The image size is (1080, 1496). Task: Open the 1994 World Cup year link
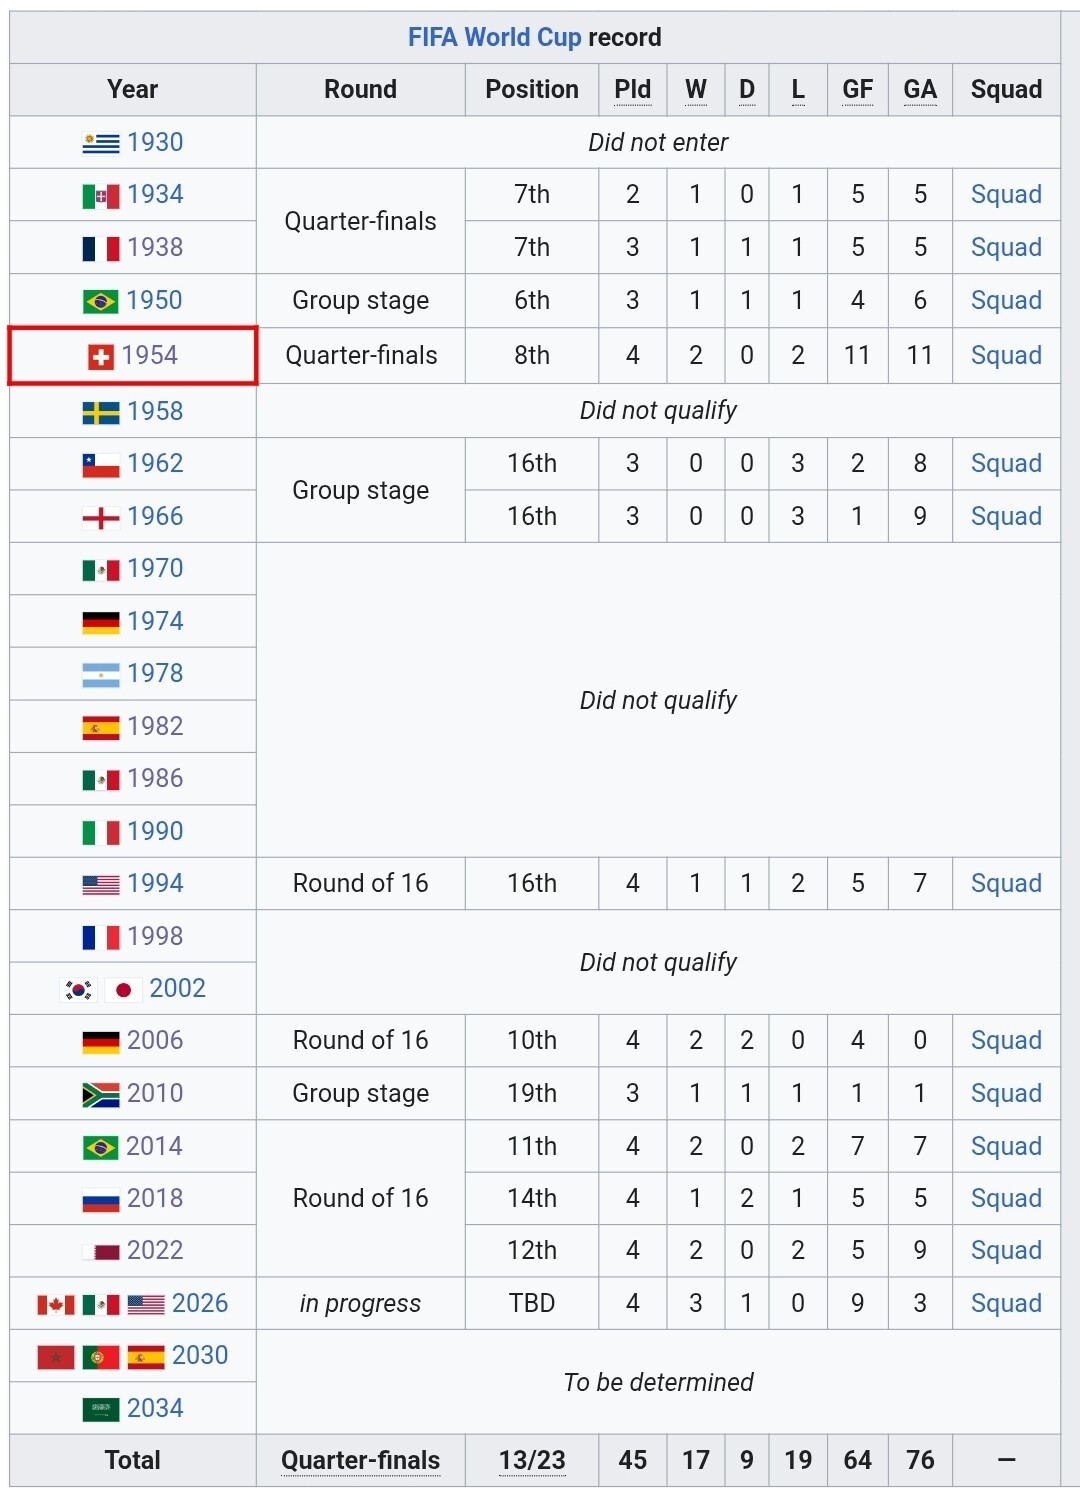pyautogui.click(x=155, y=884)
